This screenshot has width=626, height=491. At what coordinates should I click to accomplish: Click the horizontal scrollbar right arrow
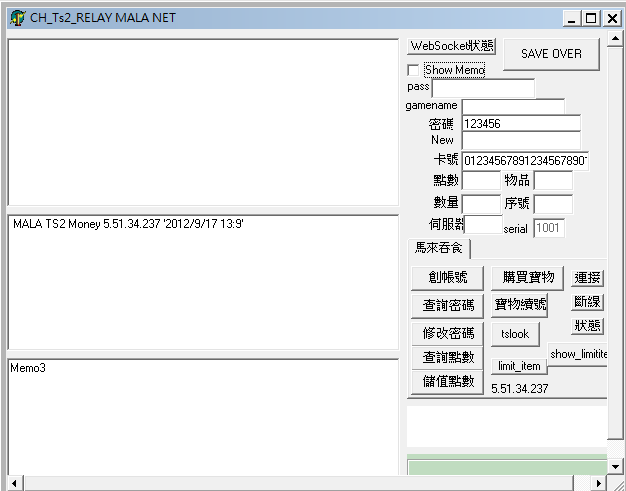click(599, 483)
